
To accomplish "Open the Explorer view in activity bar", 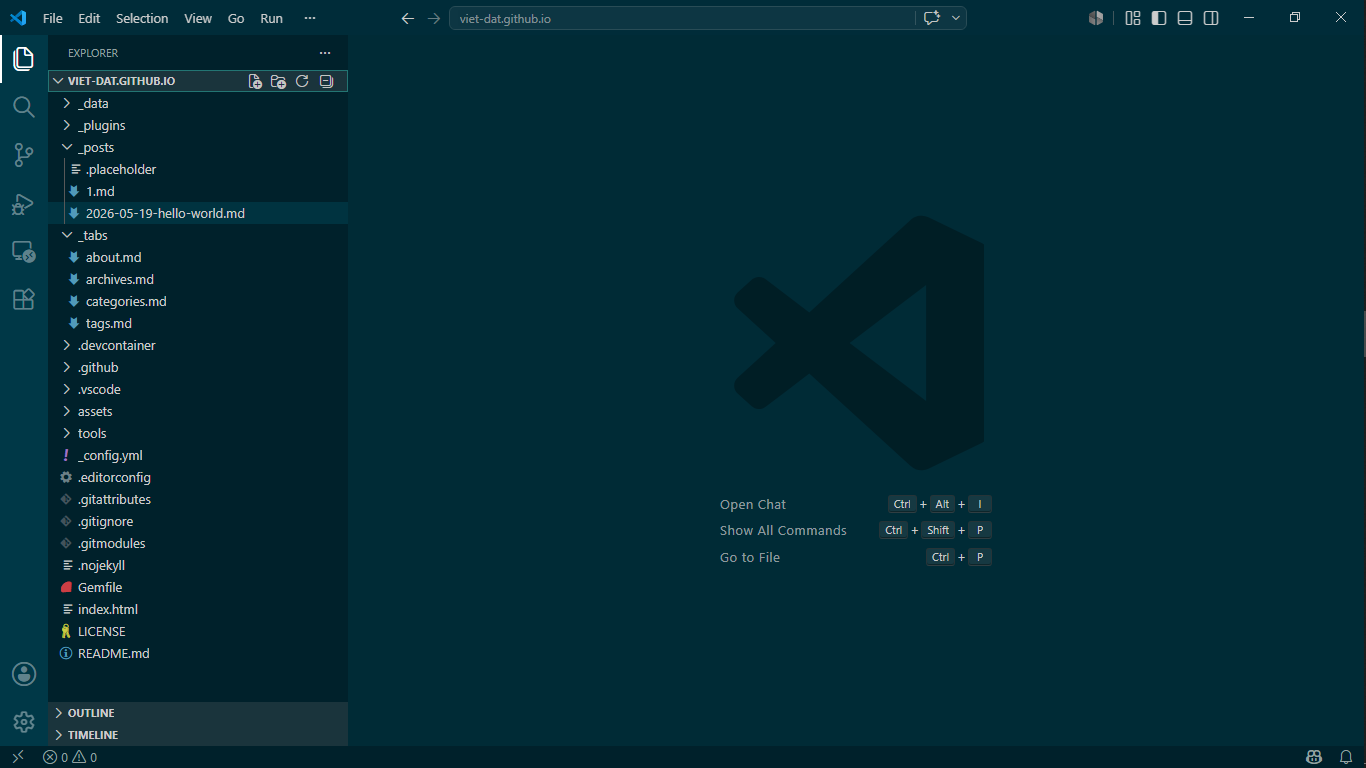I will (x=24, y=59).
